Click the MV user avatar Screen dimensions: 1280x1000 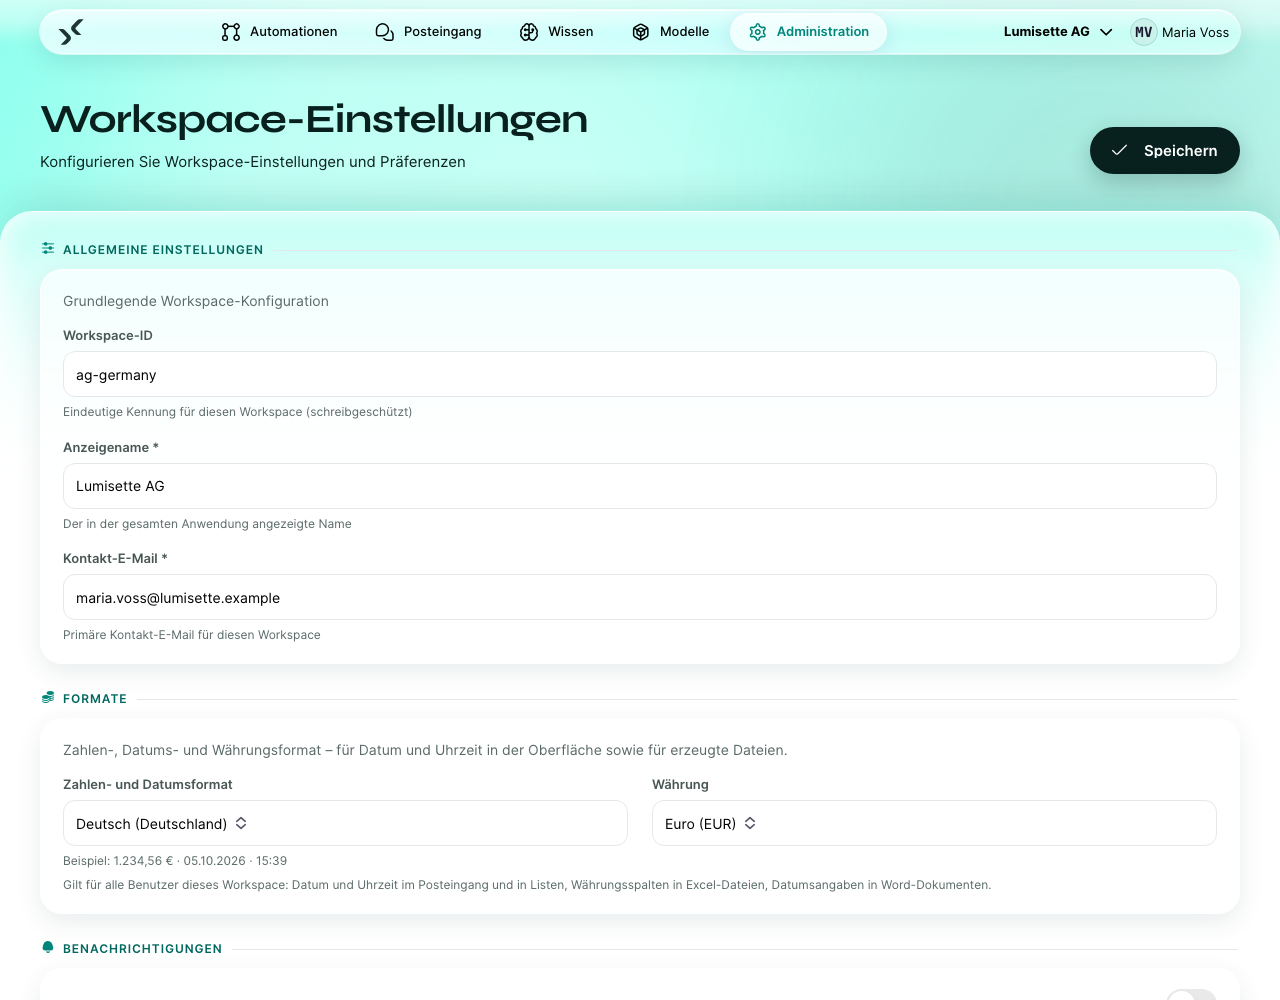tap(1144, 32)
